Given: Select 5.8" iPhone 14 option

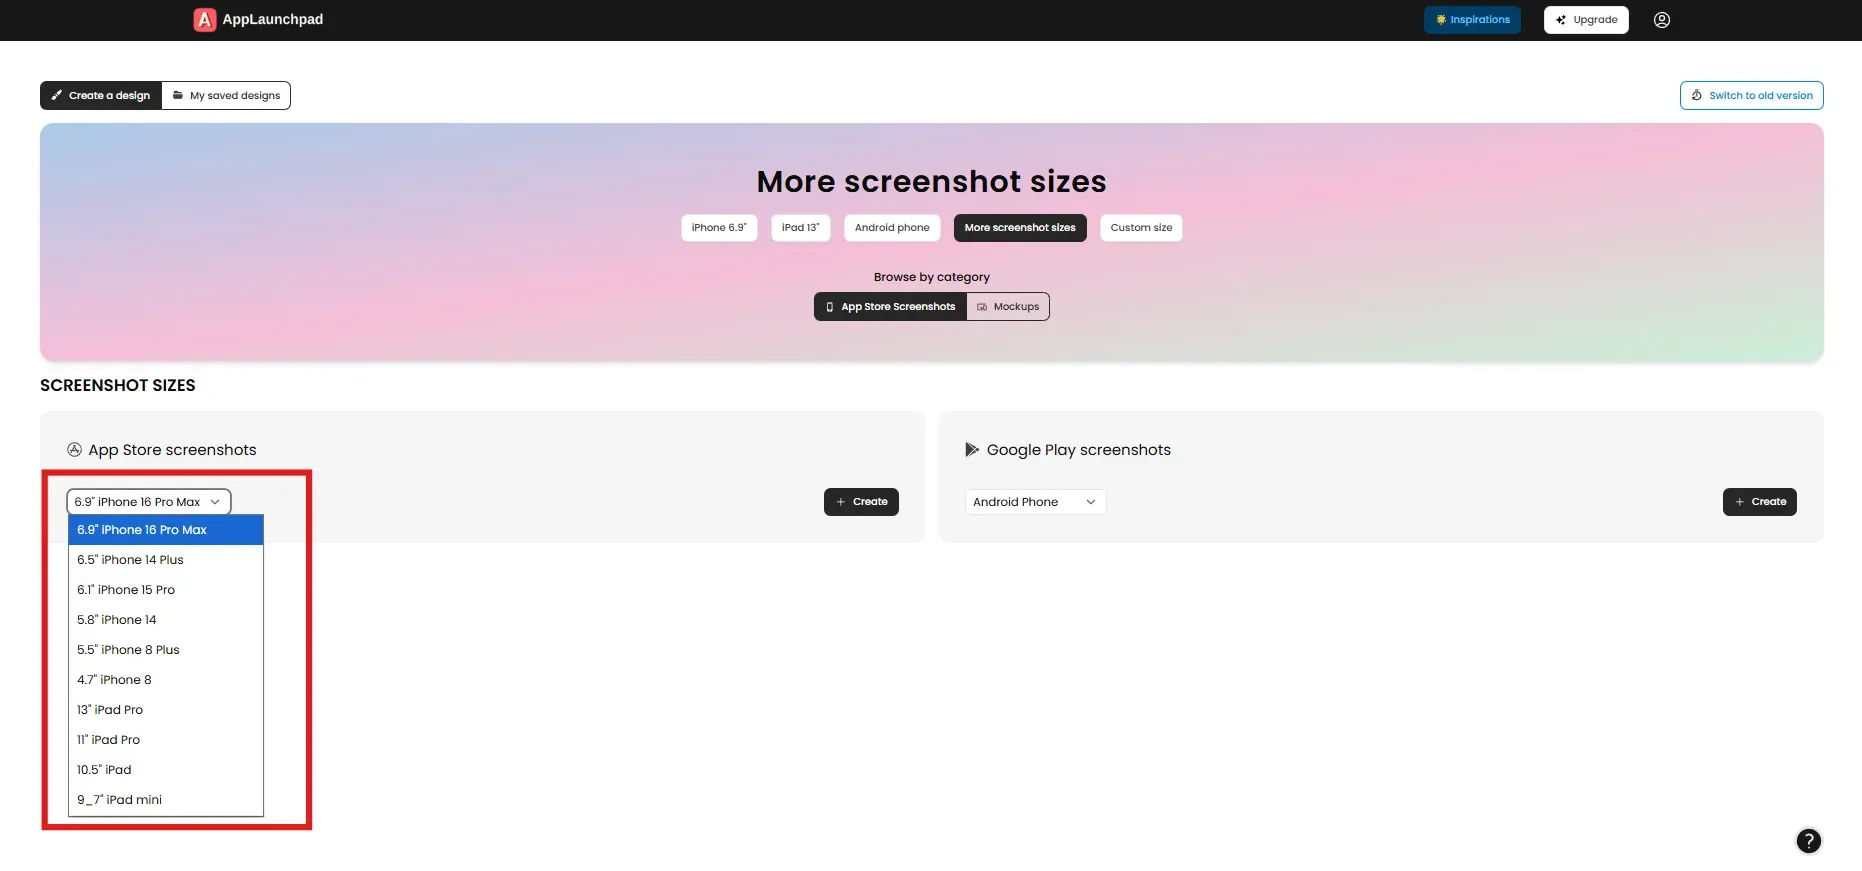Looking at the screenshot, I should (x=166, y=620).
